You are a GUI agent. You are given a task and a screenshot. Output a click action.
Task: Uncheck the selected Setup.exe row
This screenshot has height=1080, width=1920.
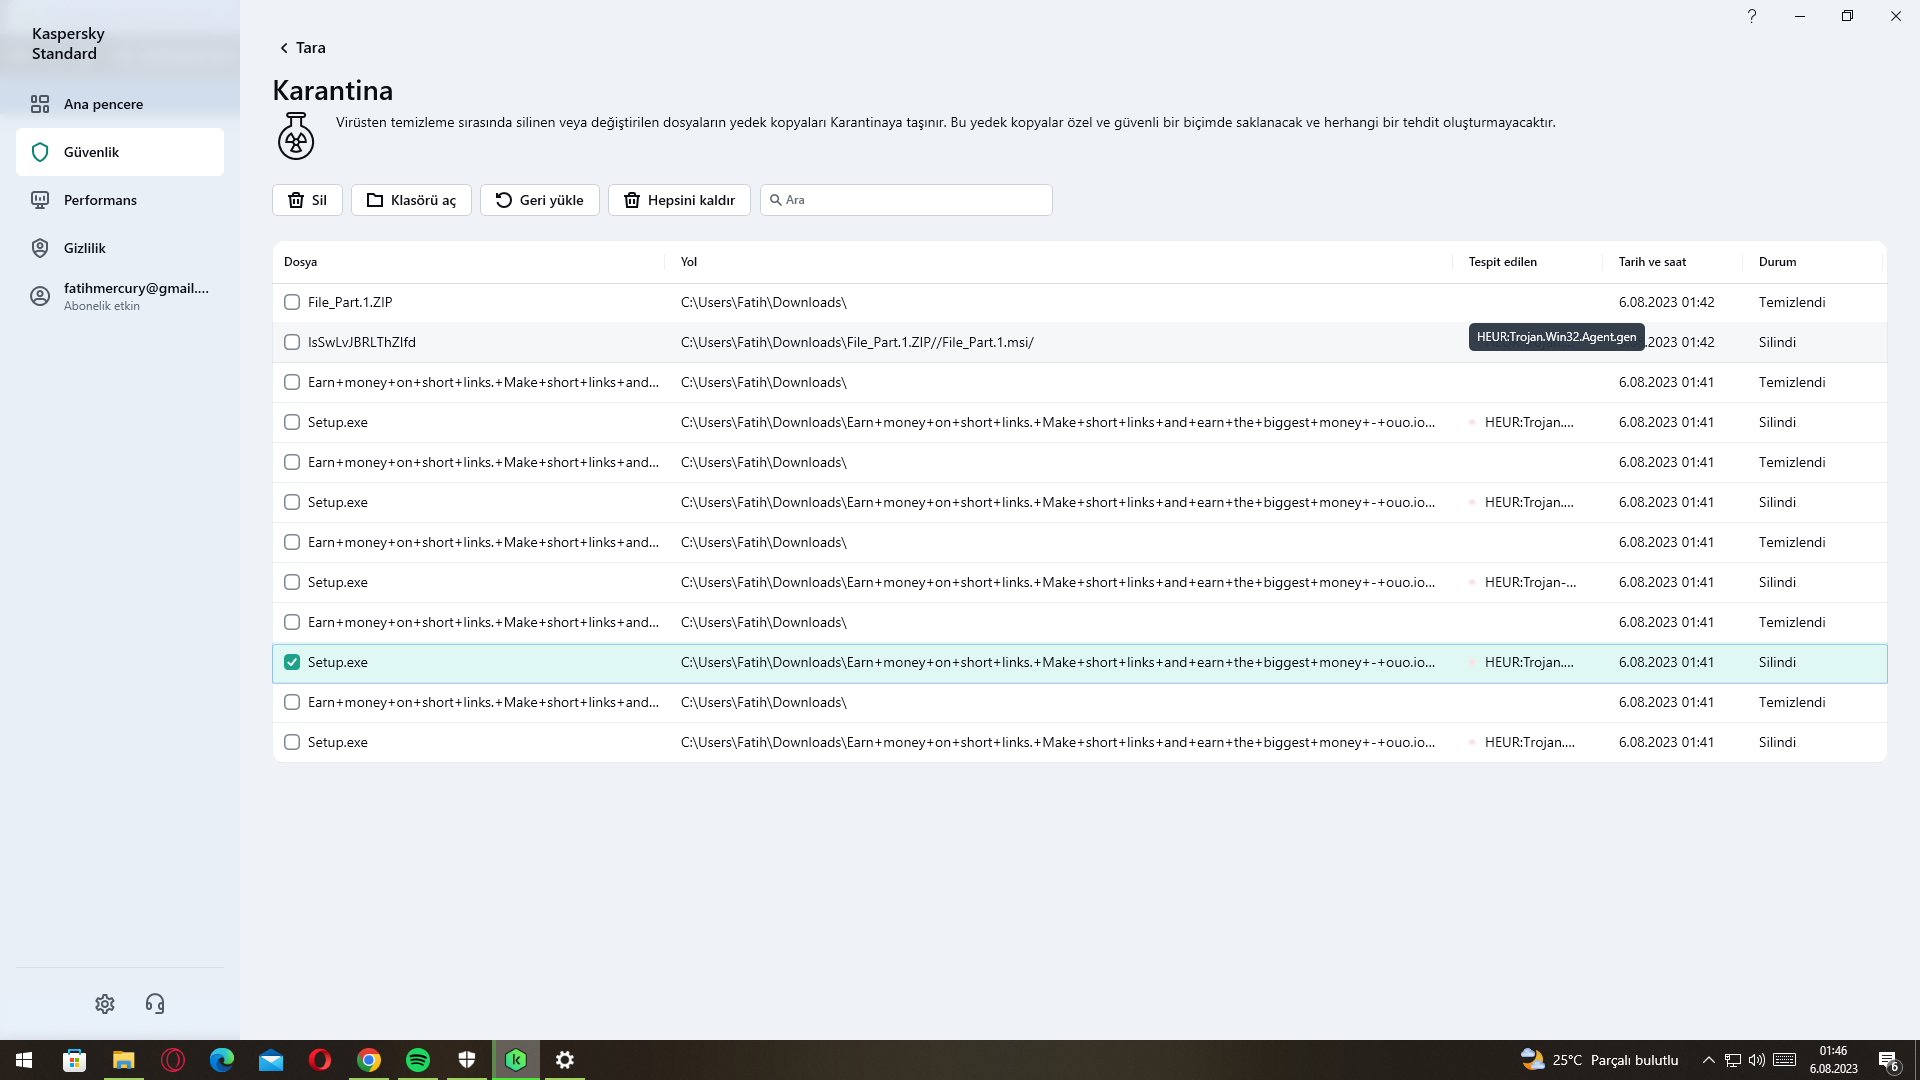tap(292, 662)
